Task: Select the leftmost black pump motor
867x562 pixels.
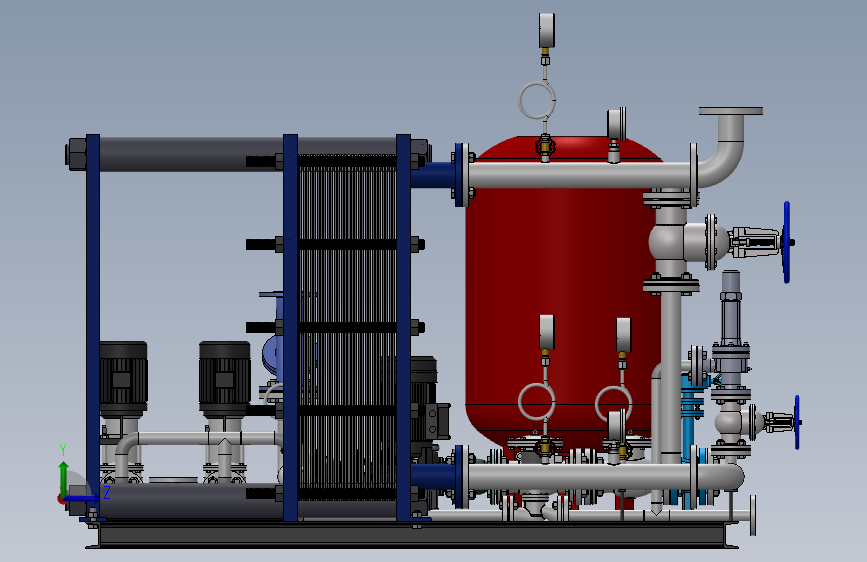Action: 123,379
